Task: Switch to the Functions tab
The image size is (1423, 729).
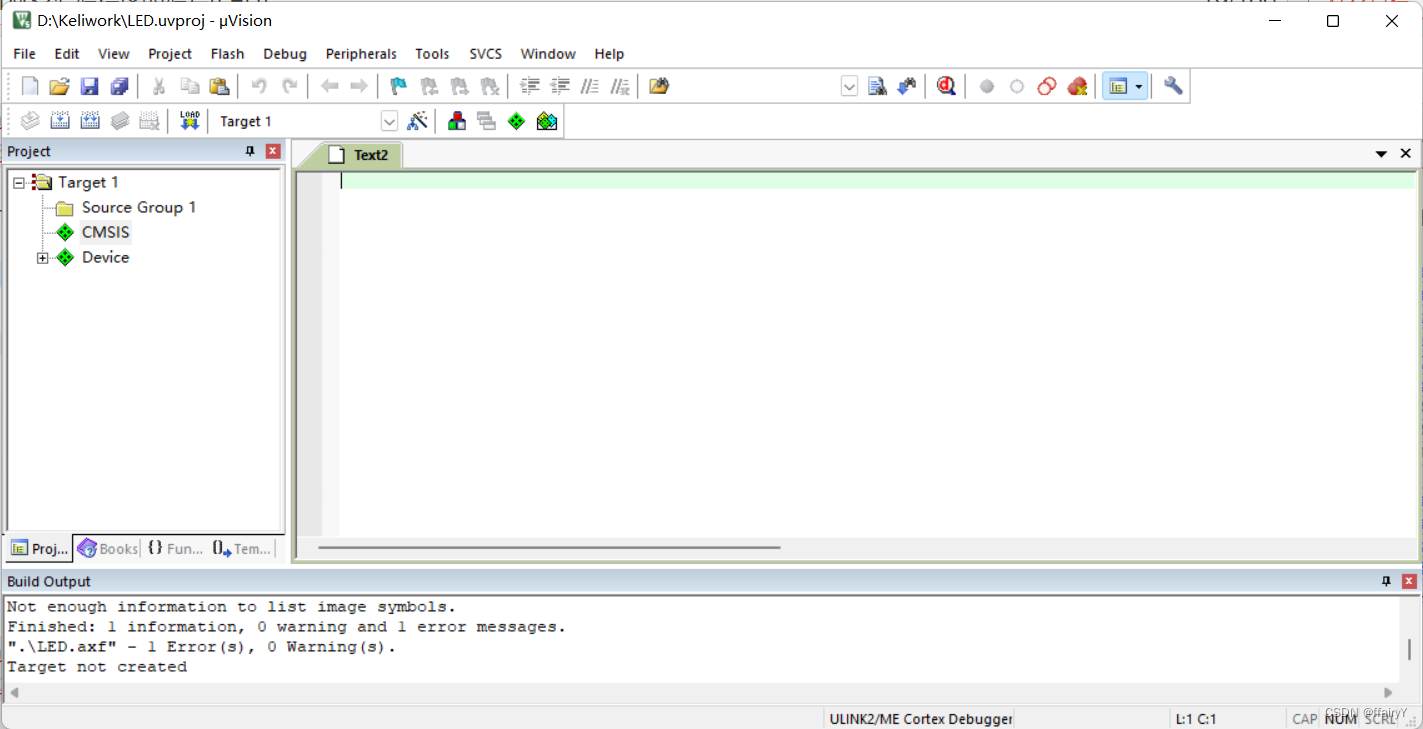Action: [175, 548]
